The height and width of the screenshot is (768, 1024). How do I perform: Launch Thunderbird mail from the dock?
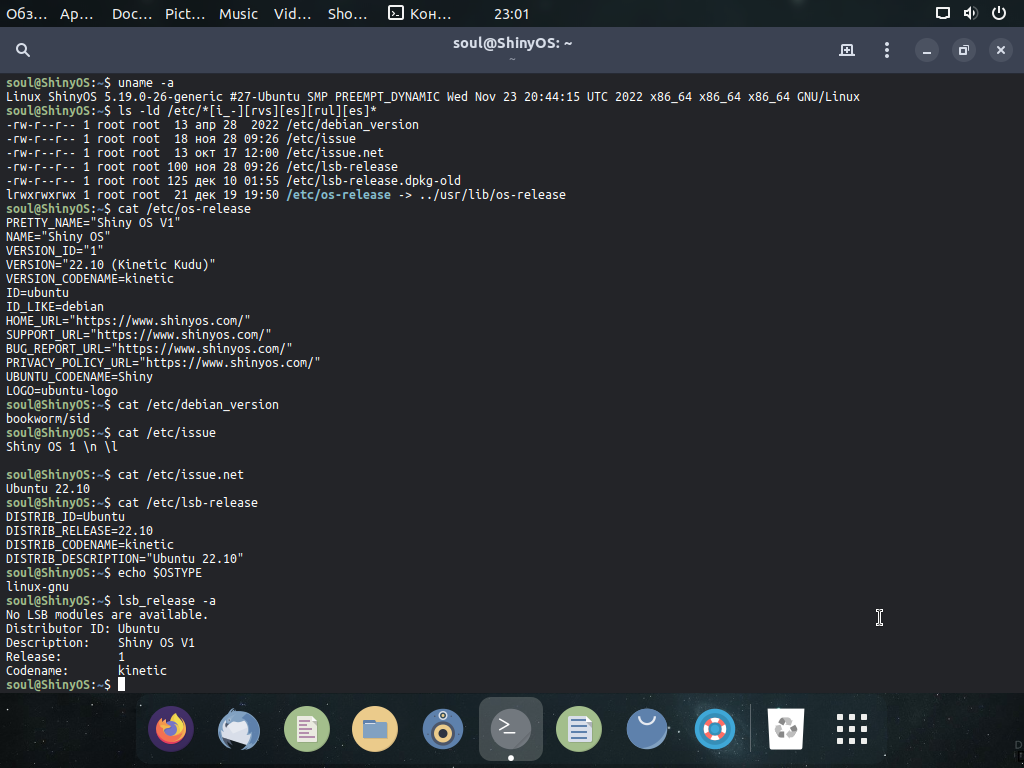tap(239, 729)
